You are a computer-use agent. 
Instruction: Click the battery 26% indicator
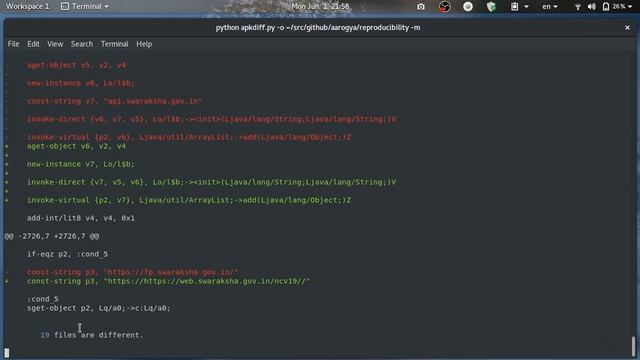click(617, 7)
